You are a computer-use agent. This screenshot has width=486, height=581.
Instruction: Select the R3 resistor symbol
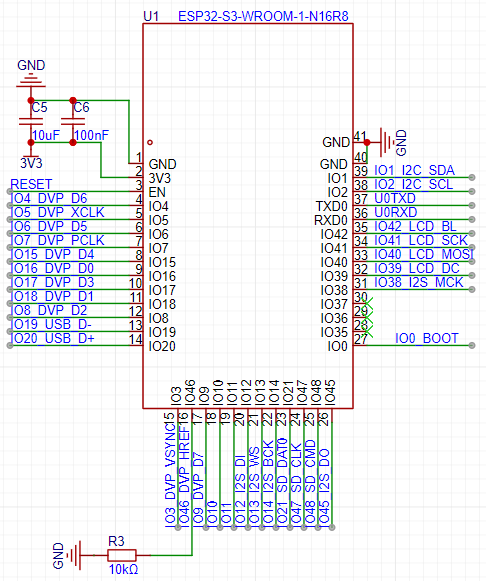pos(122,555)
